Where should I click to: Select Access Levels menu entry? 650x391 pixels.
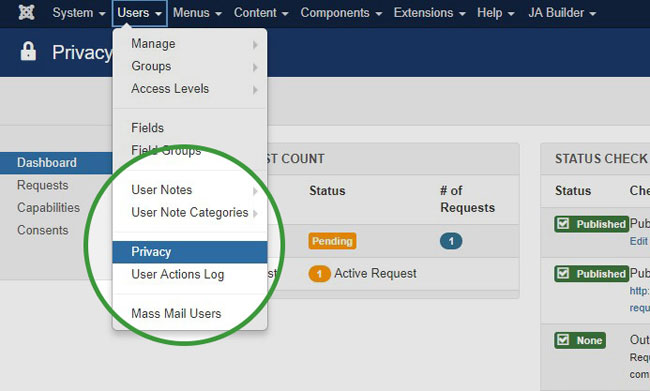[189, 88]
